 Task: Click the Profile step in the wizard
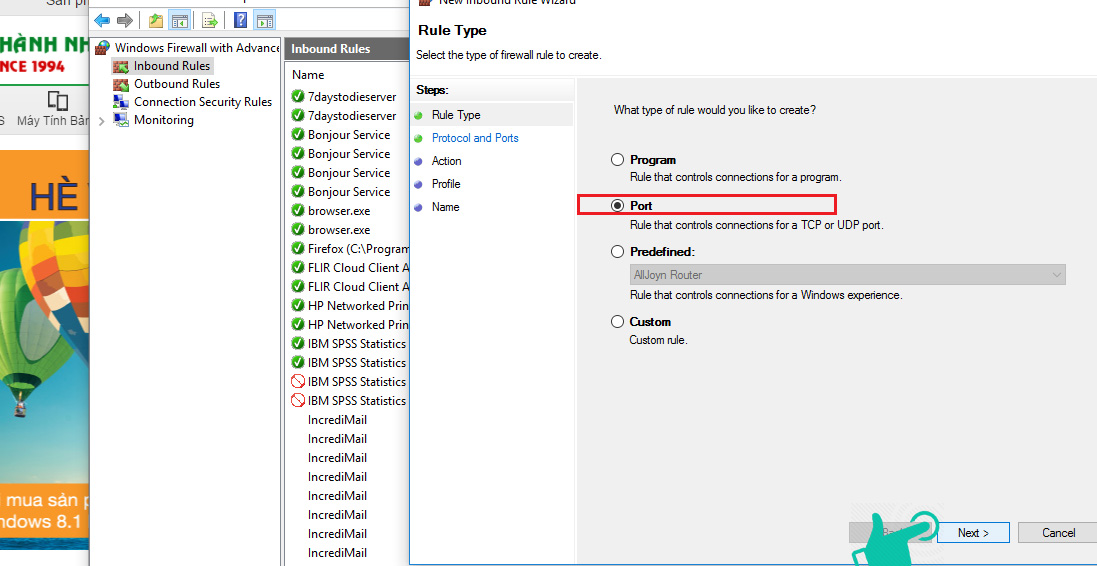[x=446, y=184]
